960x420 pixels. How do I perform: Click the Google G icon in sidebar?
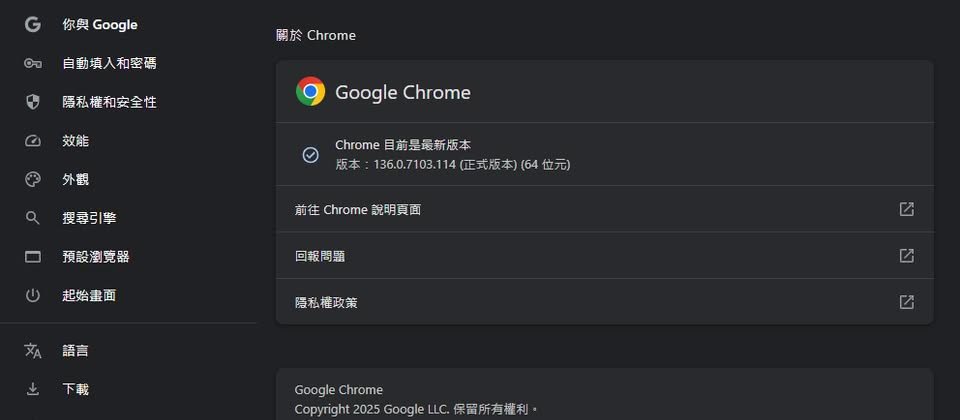32,24
